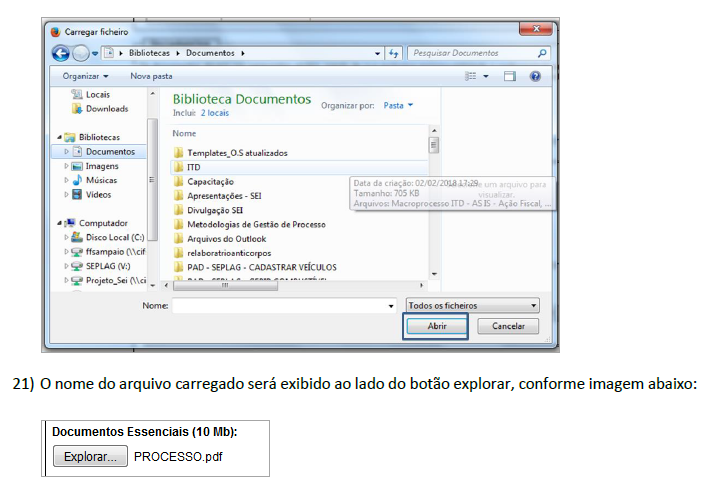Screen dimensions: 706x485
Task: Open the Organizar dropdown menu
Action: 84,76
